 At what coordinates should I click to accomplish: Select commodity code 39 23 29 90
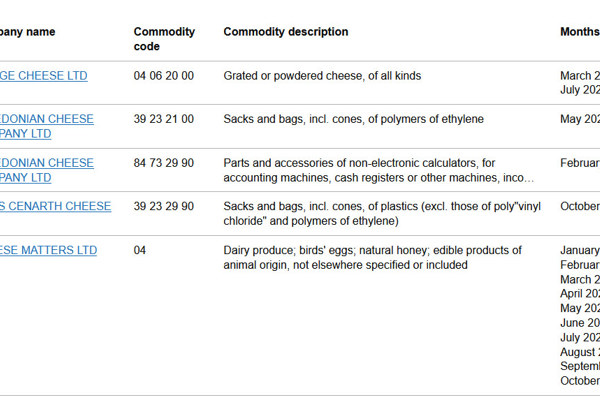[x=164, y=206]
